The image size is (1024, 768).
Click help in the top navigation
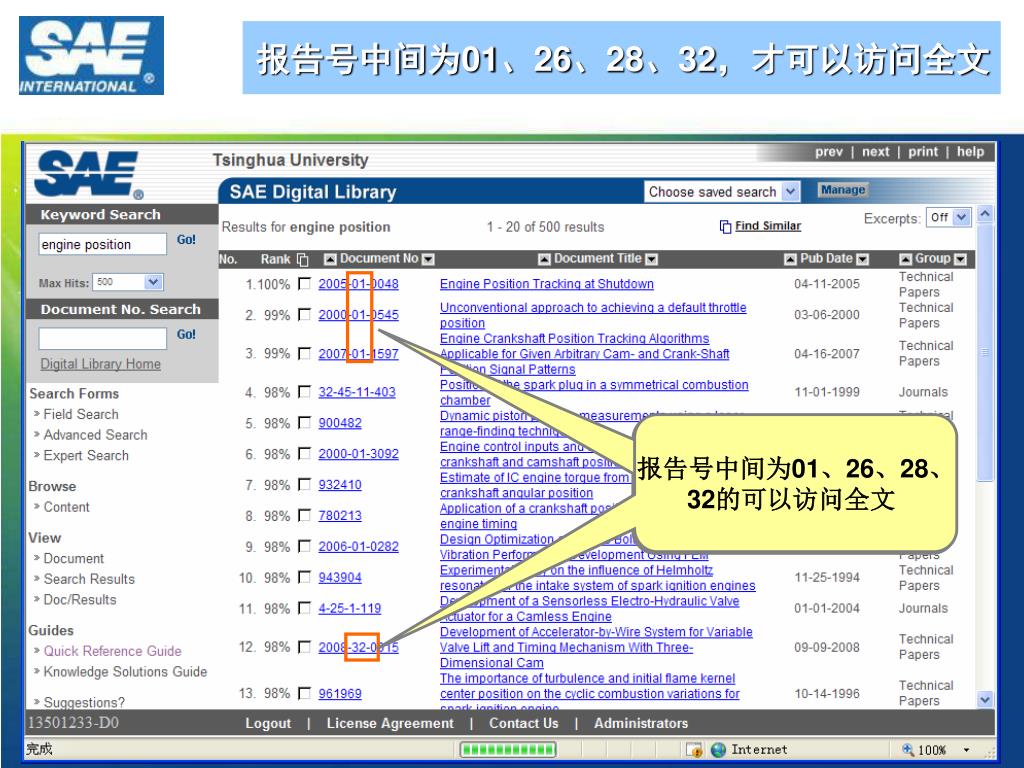coord(970,152)
